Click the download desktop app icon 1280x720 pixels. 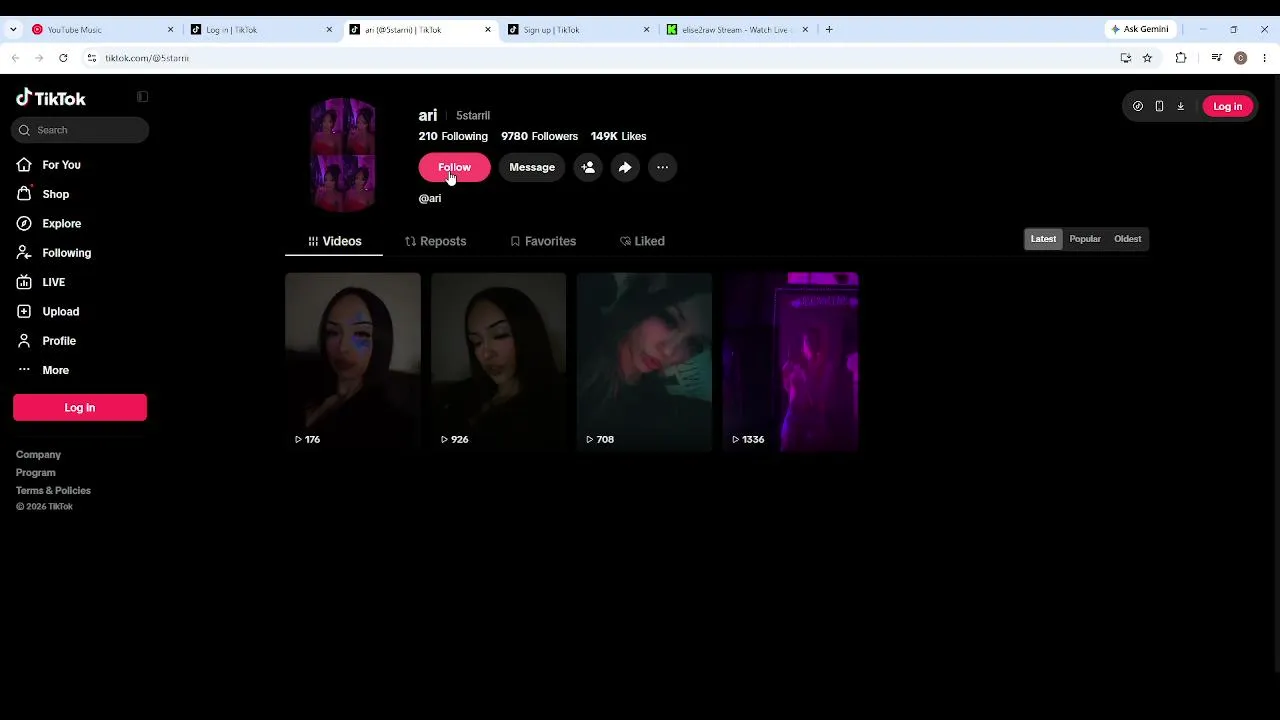coord(1180,106)
